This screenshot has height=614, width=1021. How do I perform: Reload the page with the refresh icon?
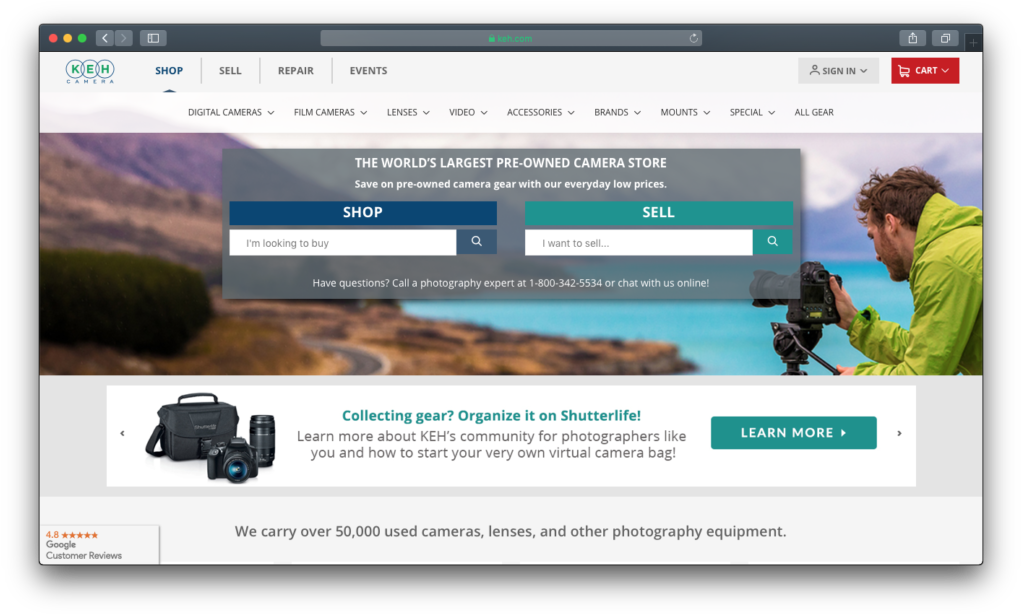[693, 38]
